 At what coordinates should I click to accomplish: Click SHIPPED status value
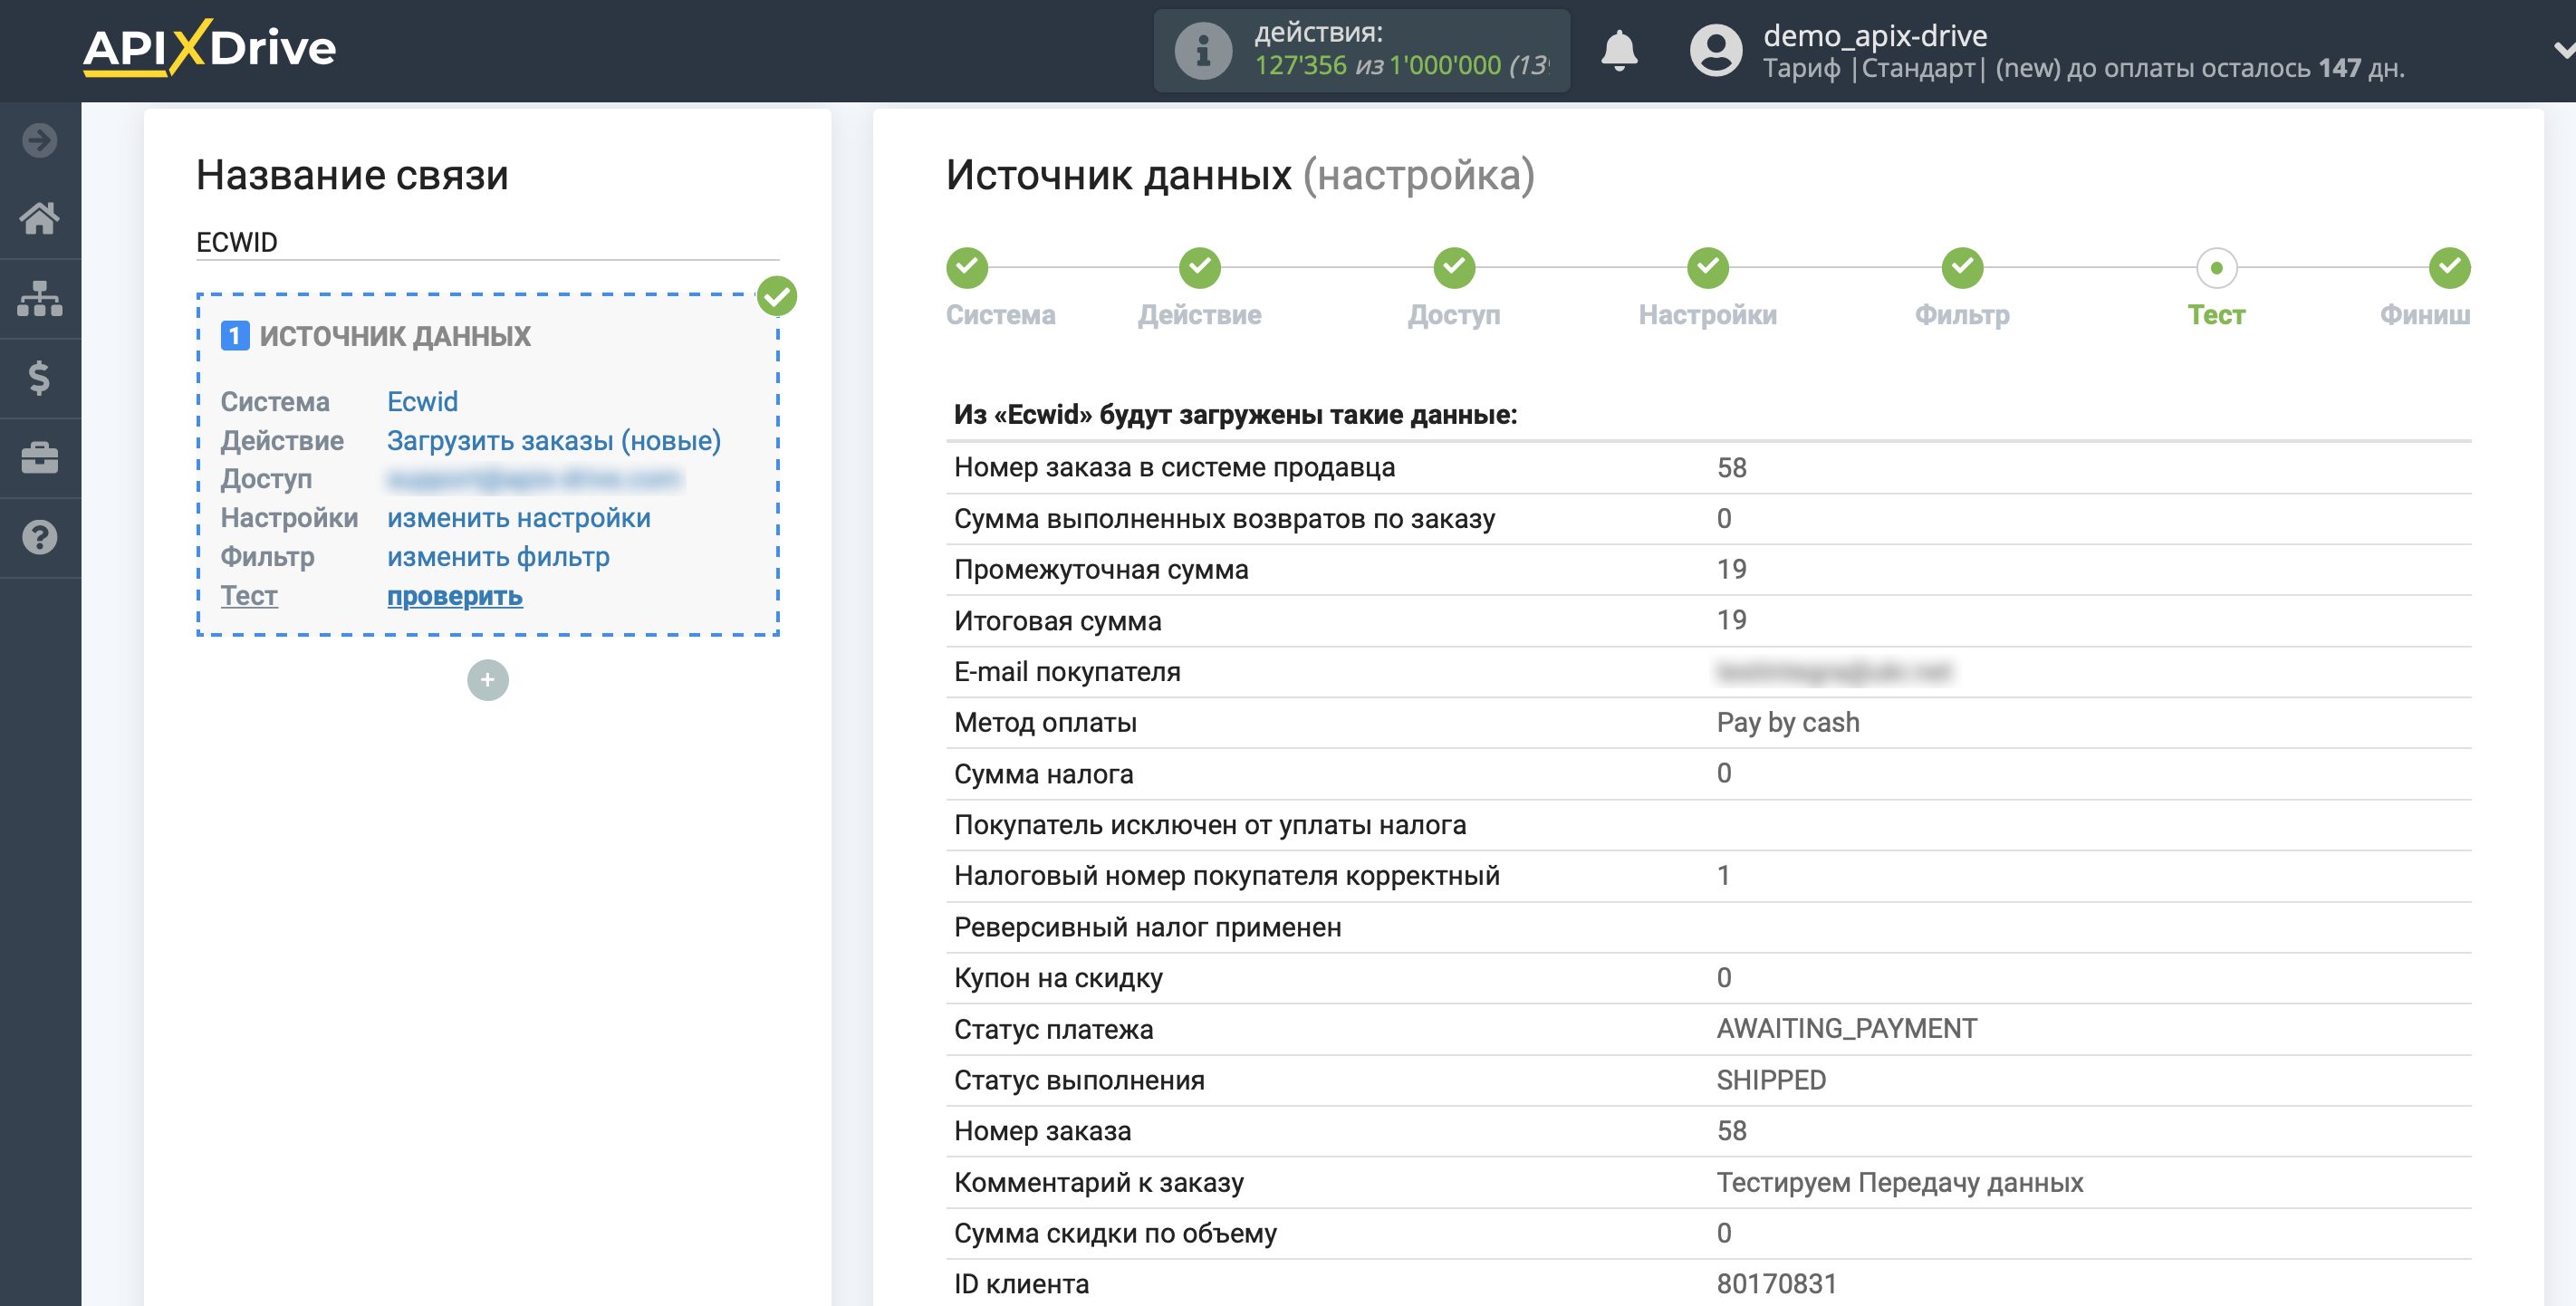1771,1080
